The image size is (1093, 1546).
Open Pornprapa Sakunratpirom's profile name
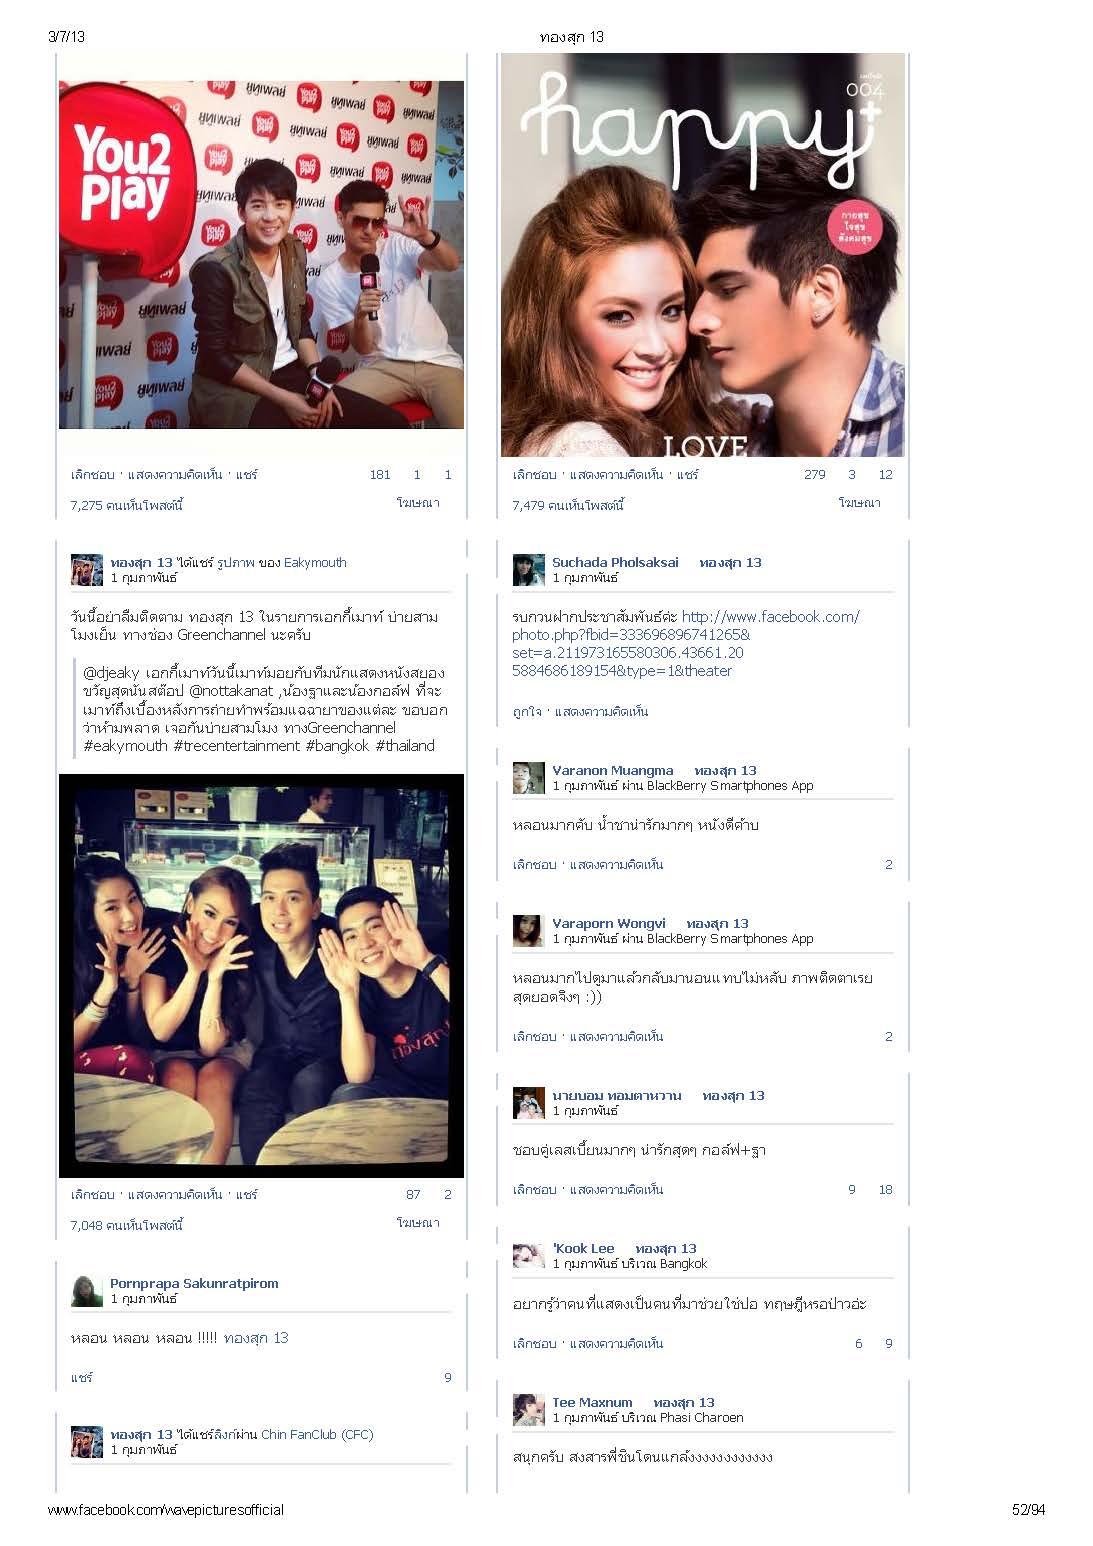click(x=194, y=1284)
